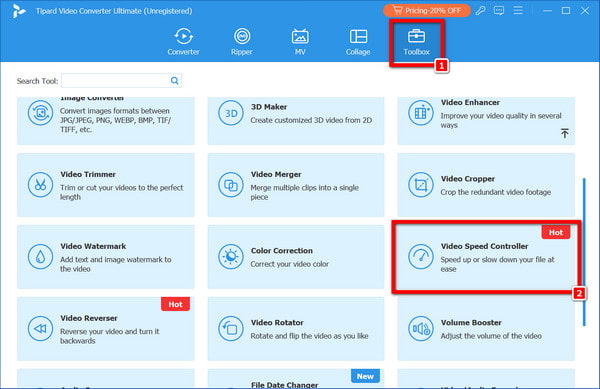Click the window title text

114,11
